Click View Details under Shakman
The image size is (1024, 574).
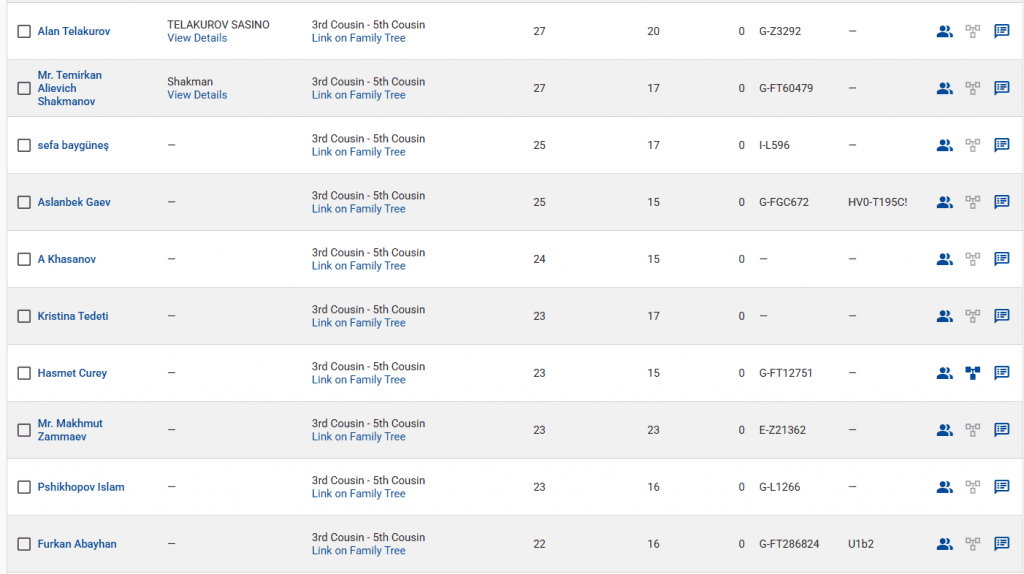[x=197, y=95]
